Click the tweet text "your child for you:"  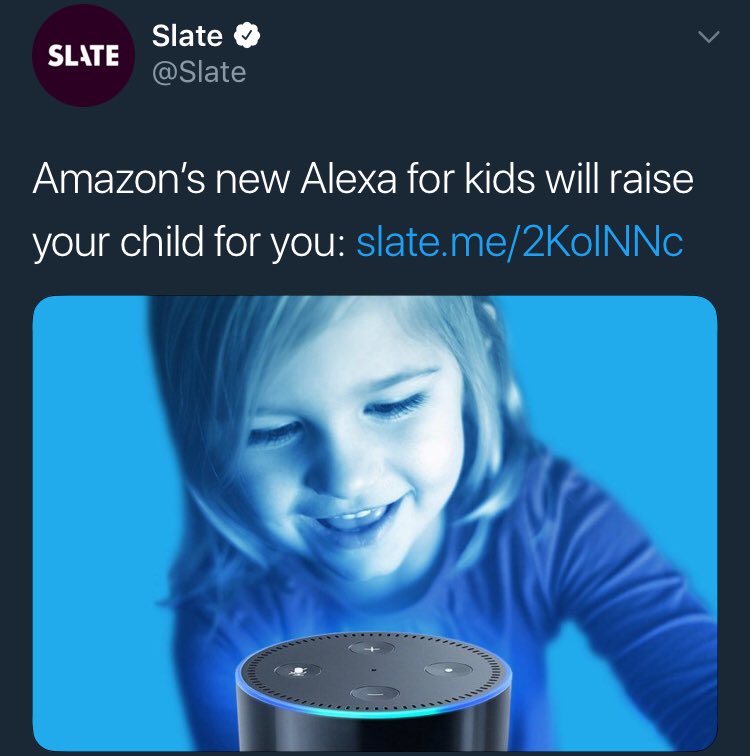(x=188, y=242)
